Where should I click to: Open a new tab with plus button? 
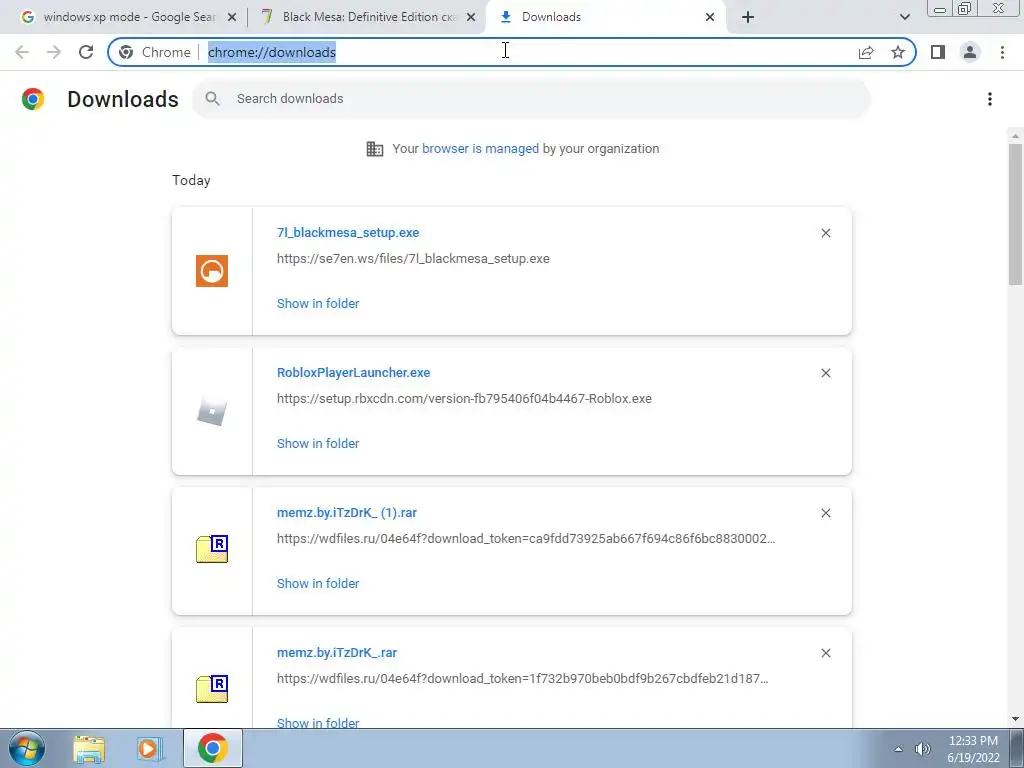[x=748, y=17]
